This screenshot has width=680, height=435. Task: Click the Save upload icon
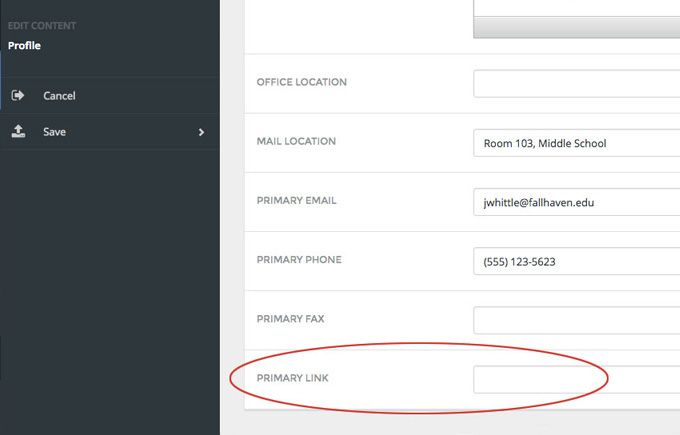18,132
